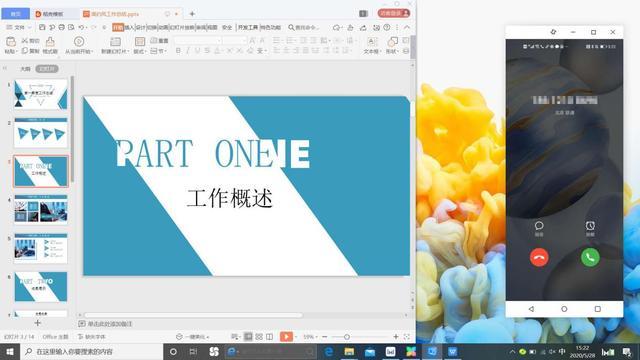The height and width of the screenshot is (360, 640).
Task: Toggle Italic formatting
Action: coord(188,51)
